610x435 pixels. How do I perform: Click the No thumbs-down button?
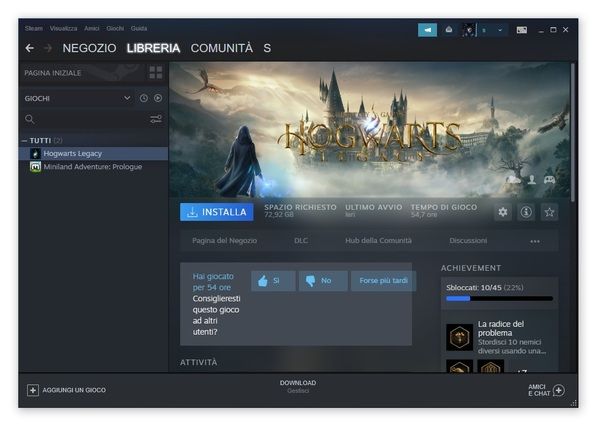323,281
